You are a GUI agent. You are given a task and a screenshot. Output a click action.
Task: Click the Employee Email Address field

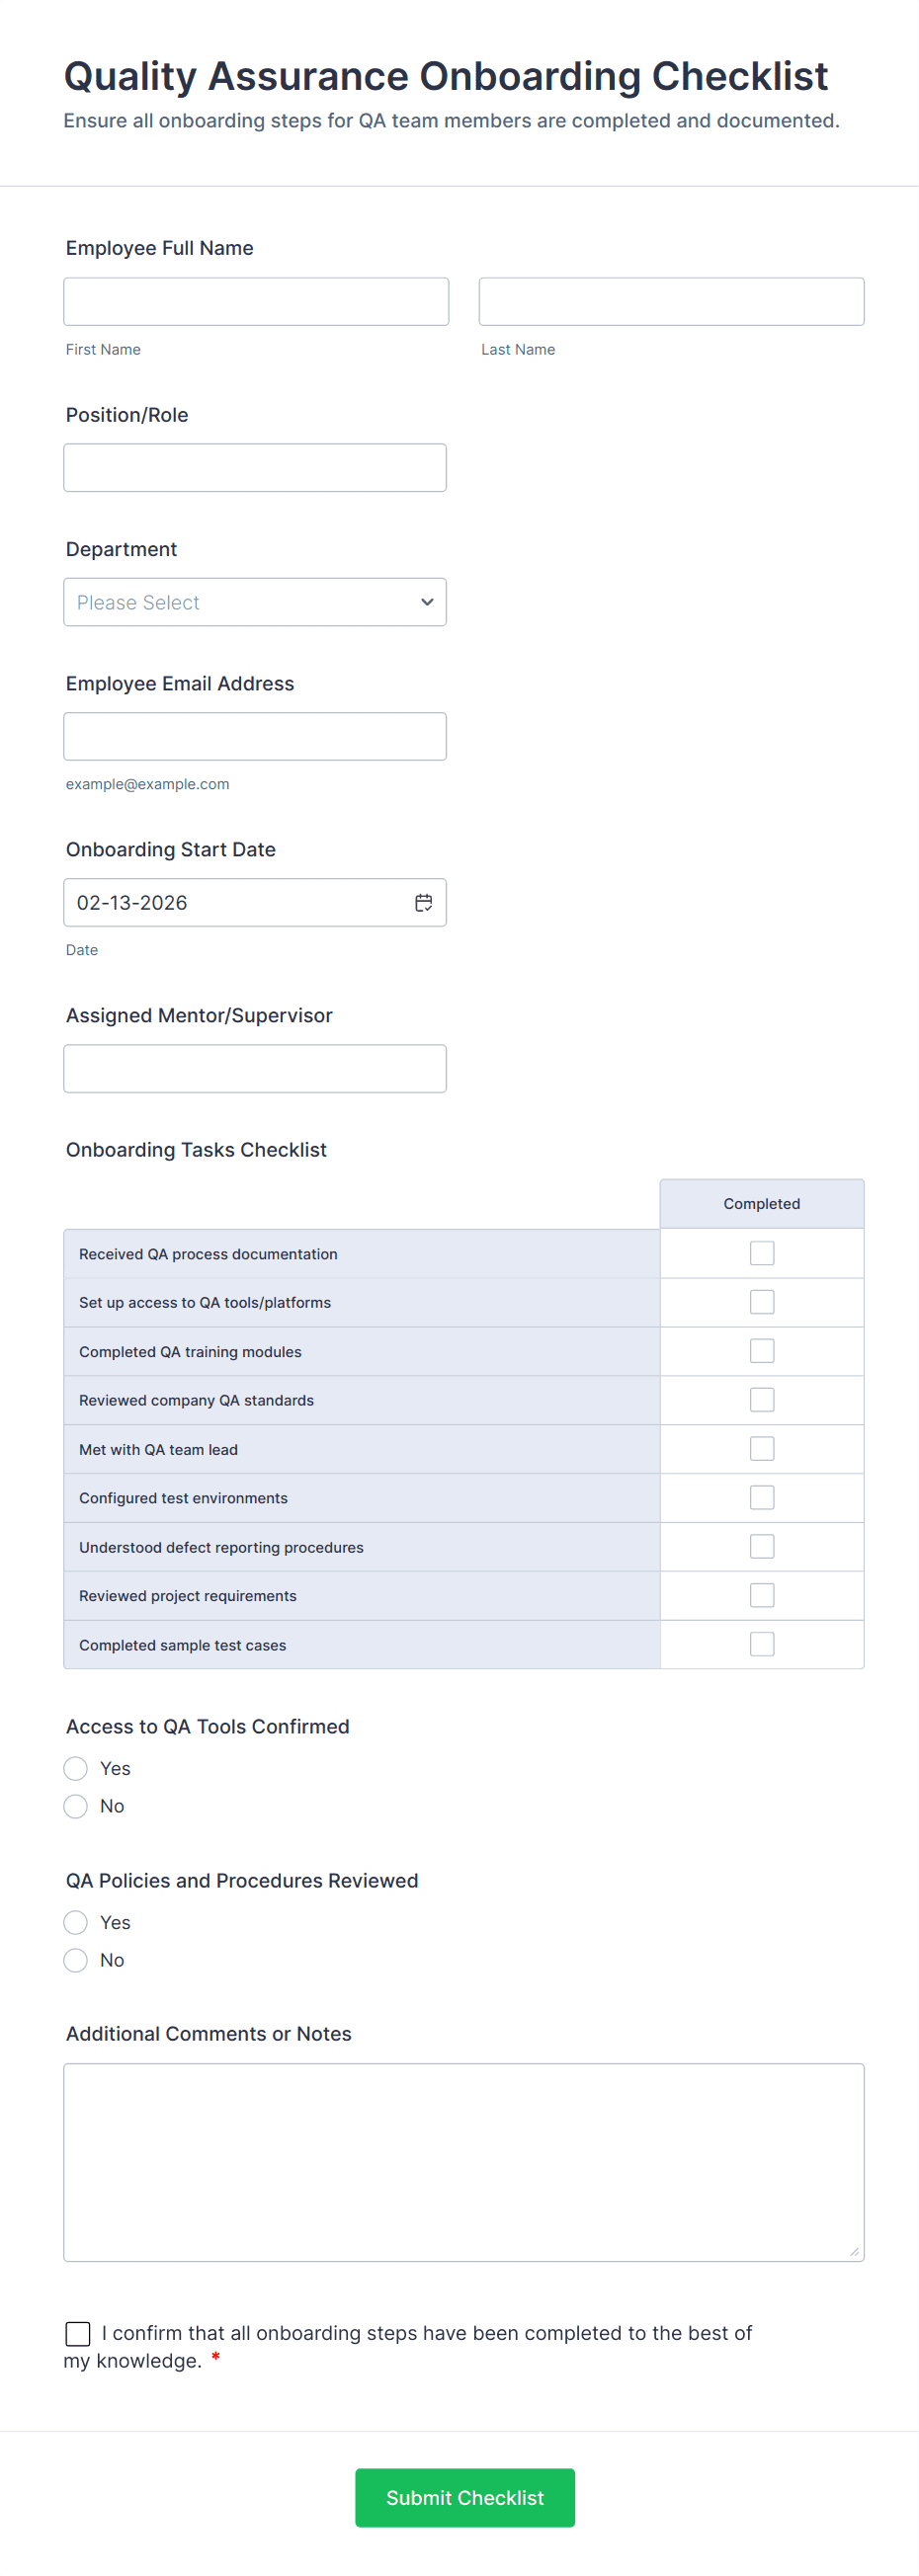tap(255, 737)
